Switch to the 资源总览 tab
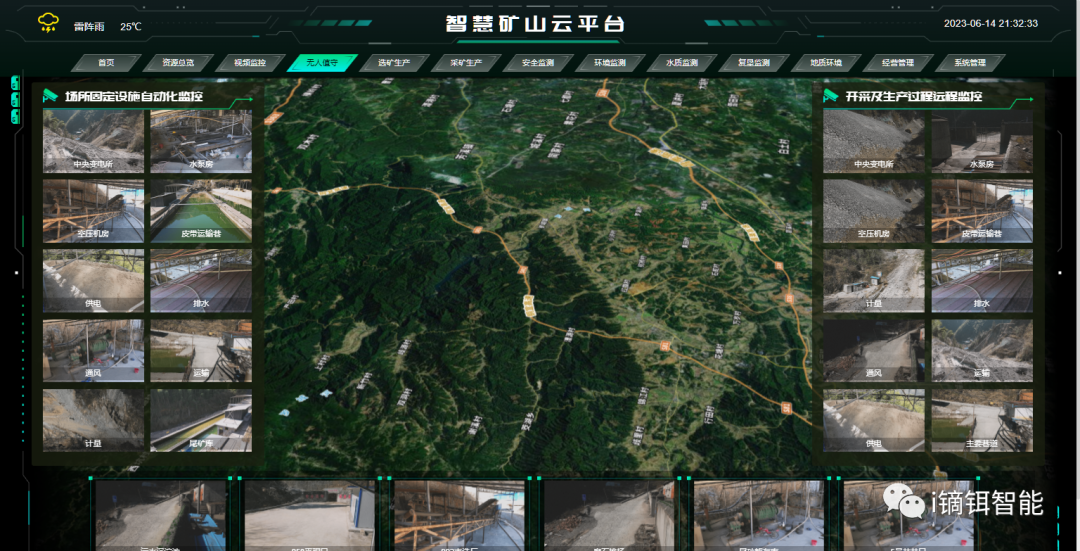 tap(178, 63)
